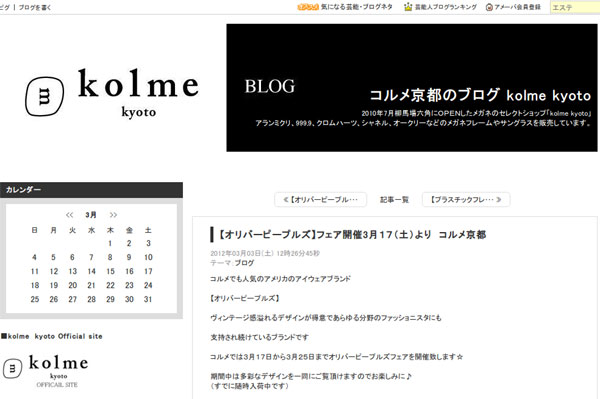
Task: Click in the search field containing エステ
Action: click(575, 7)
